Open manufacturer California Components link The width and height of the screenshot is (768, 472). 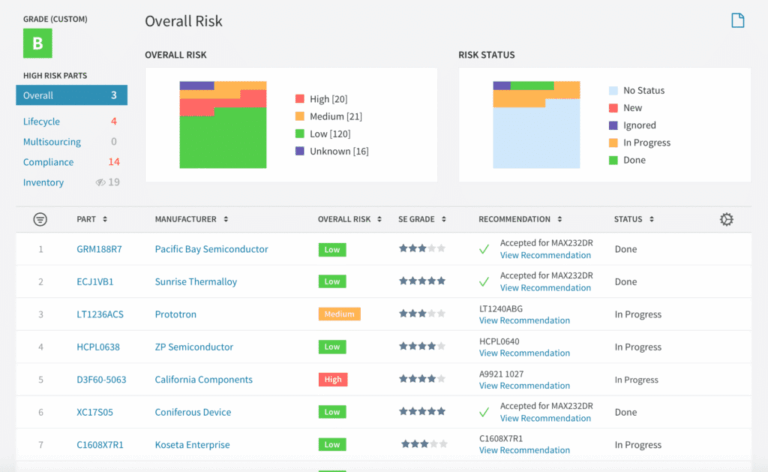(204, 379)
